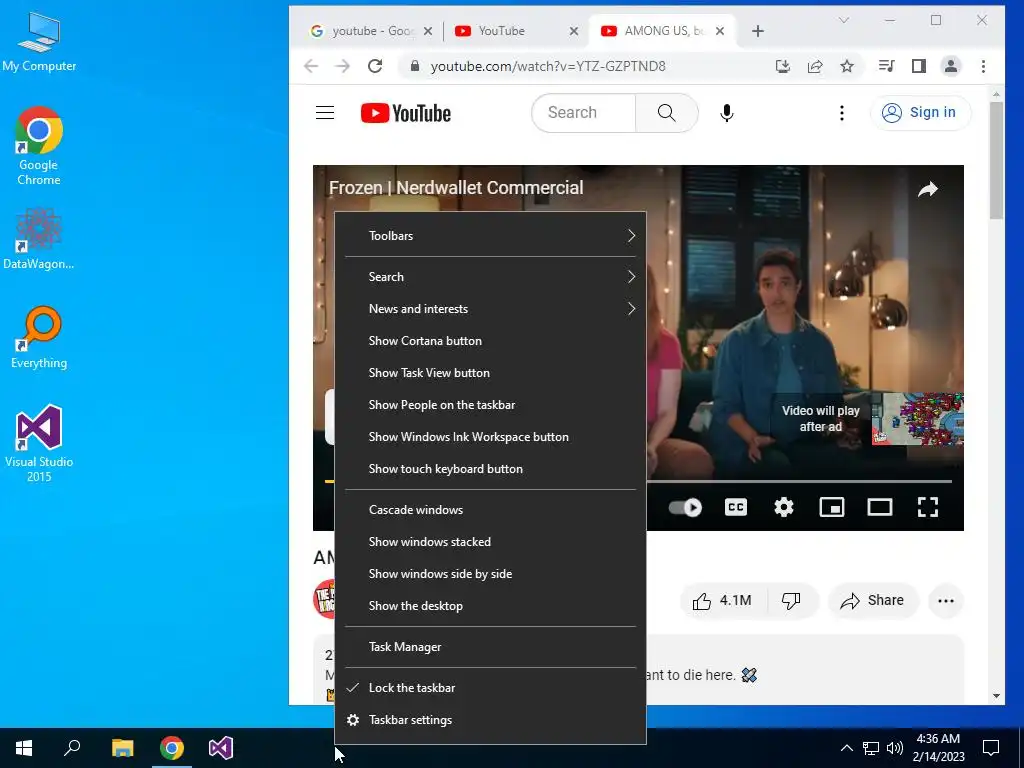
Task: Choose Show windows stacked
Action: 490,542
